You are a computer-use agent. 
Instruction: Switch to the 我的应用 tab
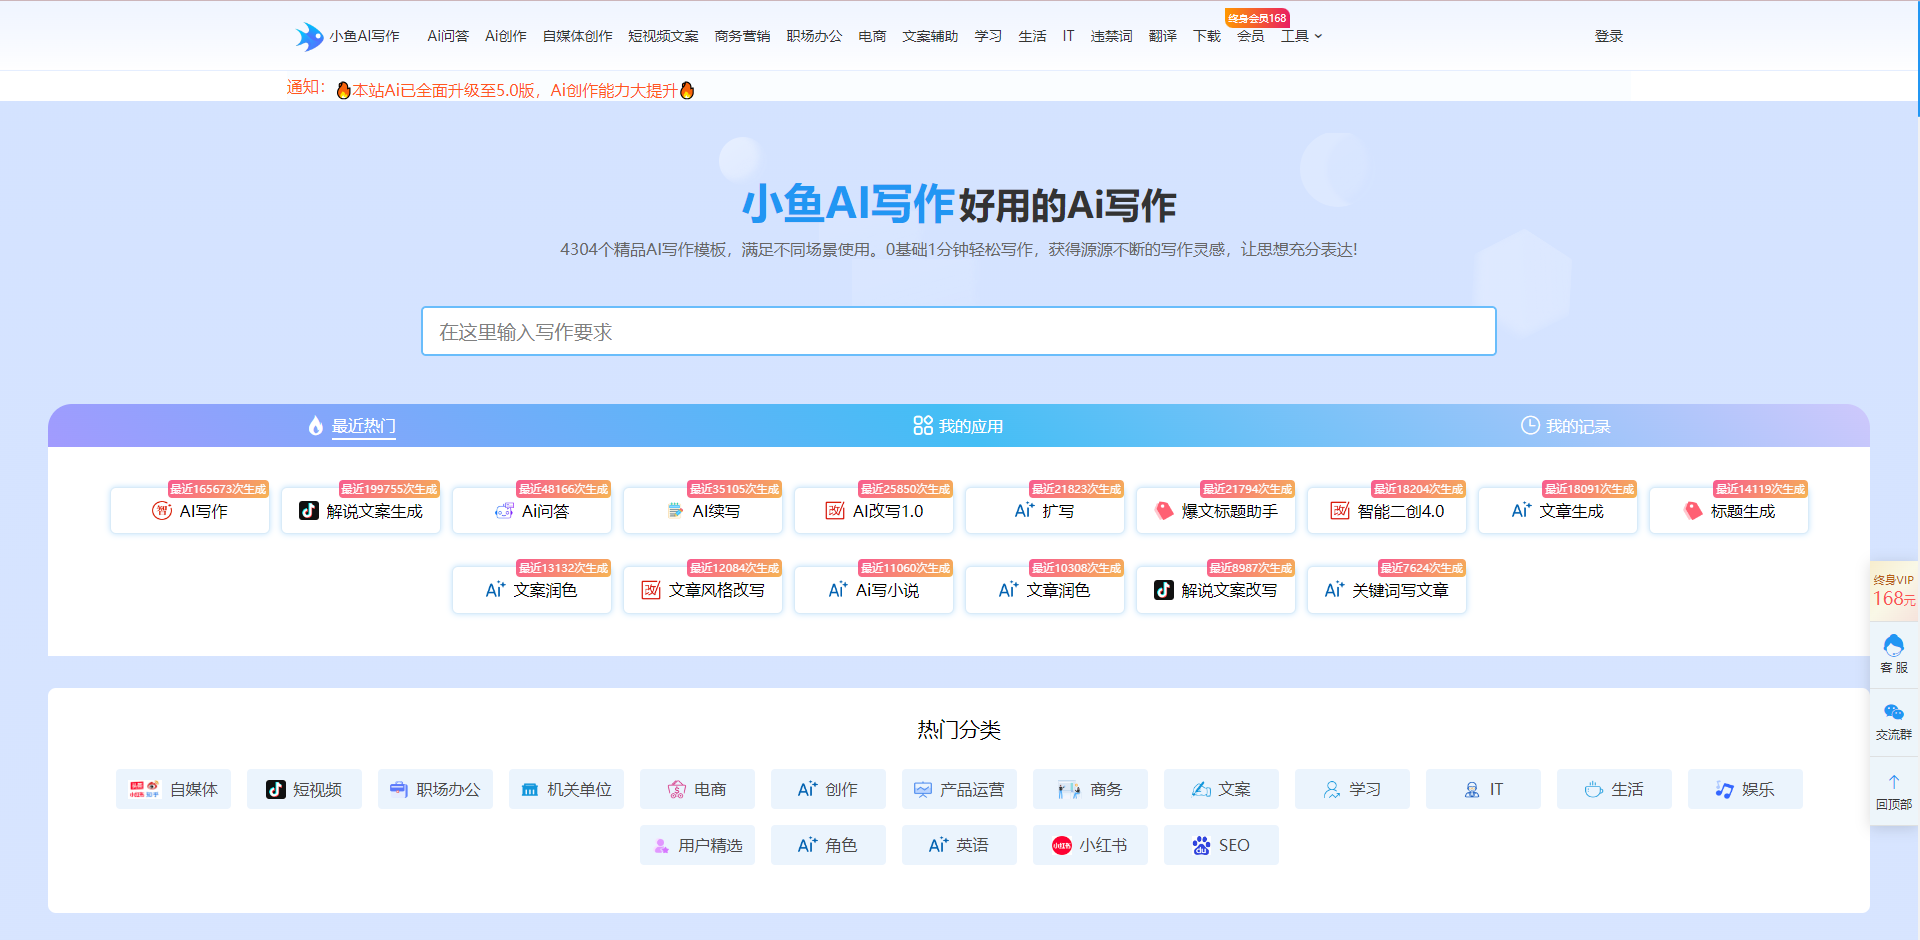pos(958,426)
